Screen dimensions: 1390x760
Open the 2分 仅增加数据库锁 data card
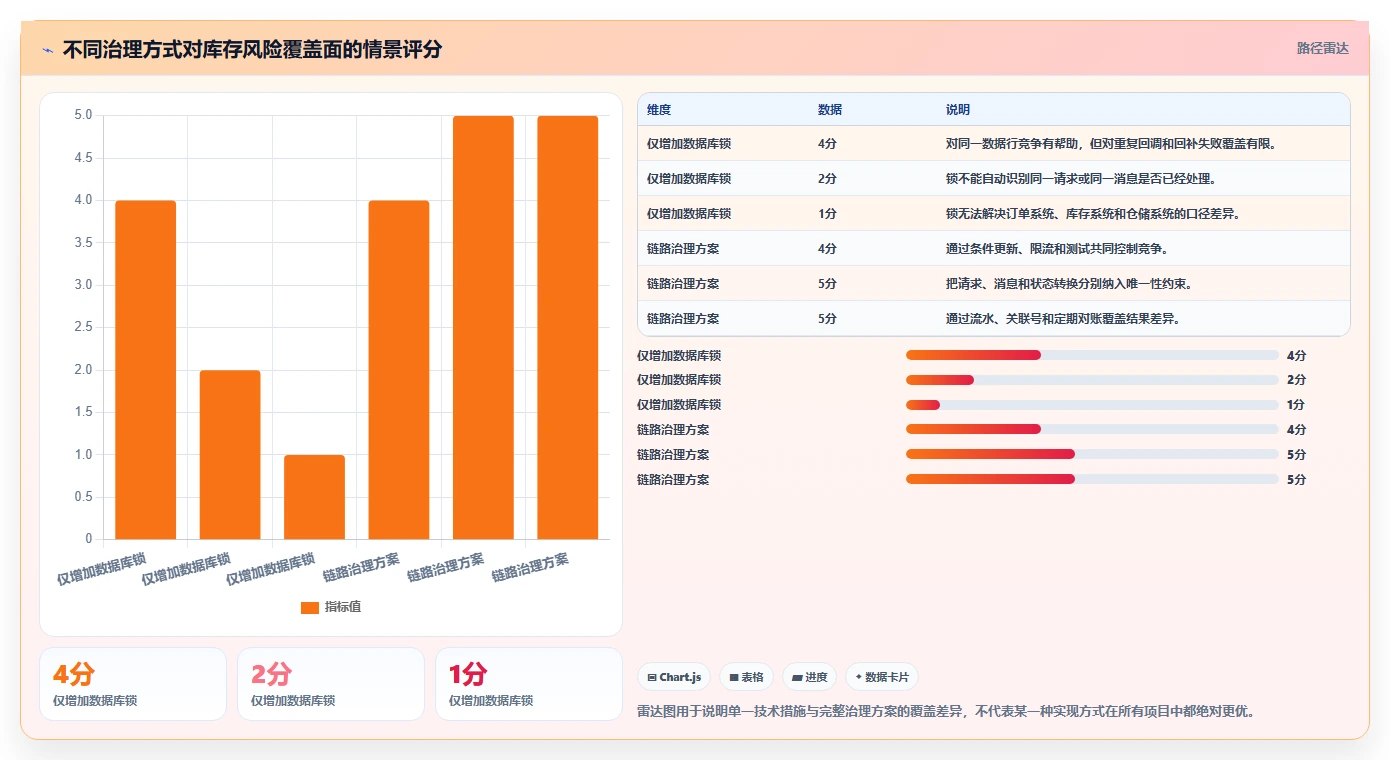331,684
